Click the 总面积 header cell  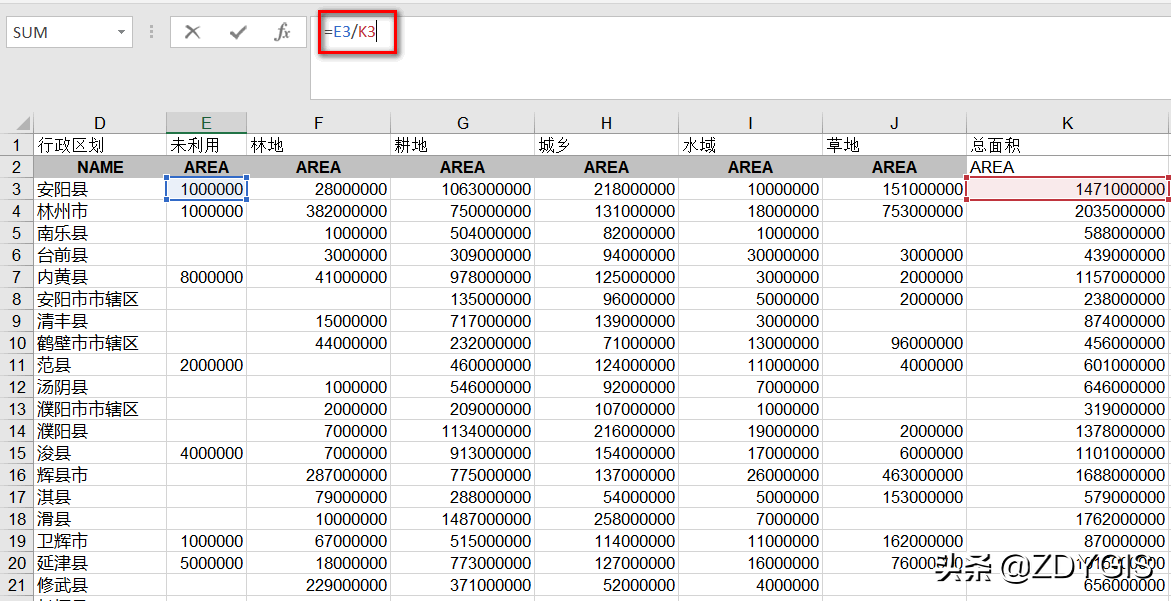click(x=1069, y=145)
